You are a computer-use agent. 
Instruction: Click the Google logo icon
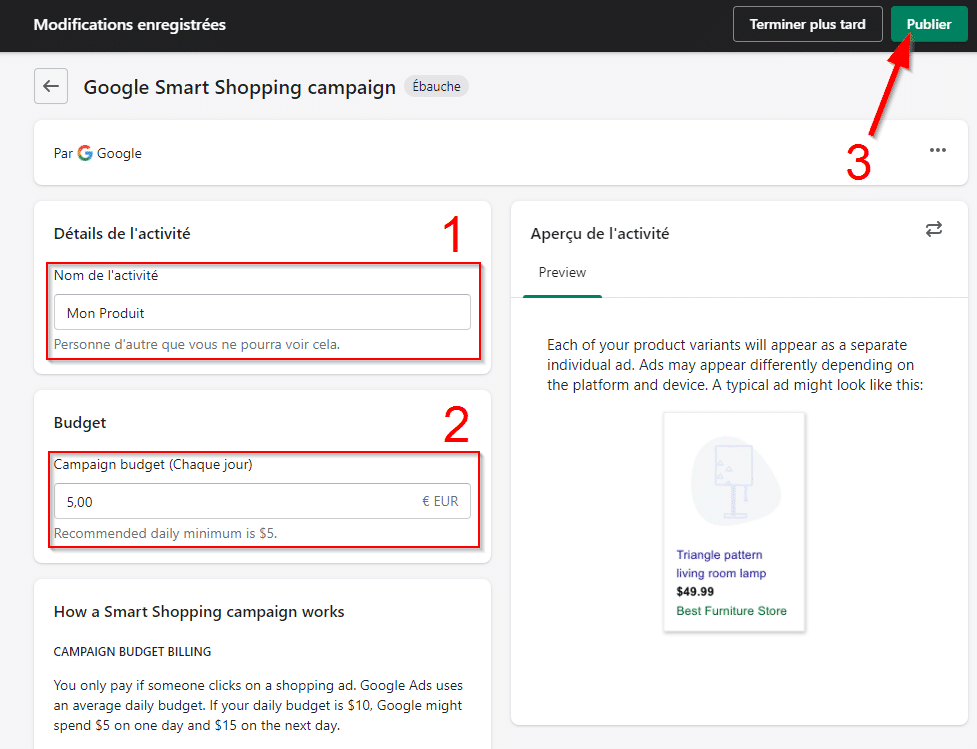(85, 153)
